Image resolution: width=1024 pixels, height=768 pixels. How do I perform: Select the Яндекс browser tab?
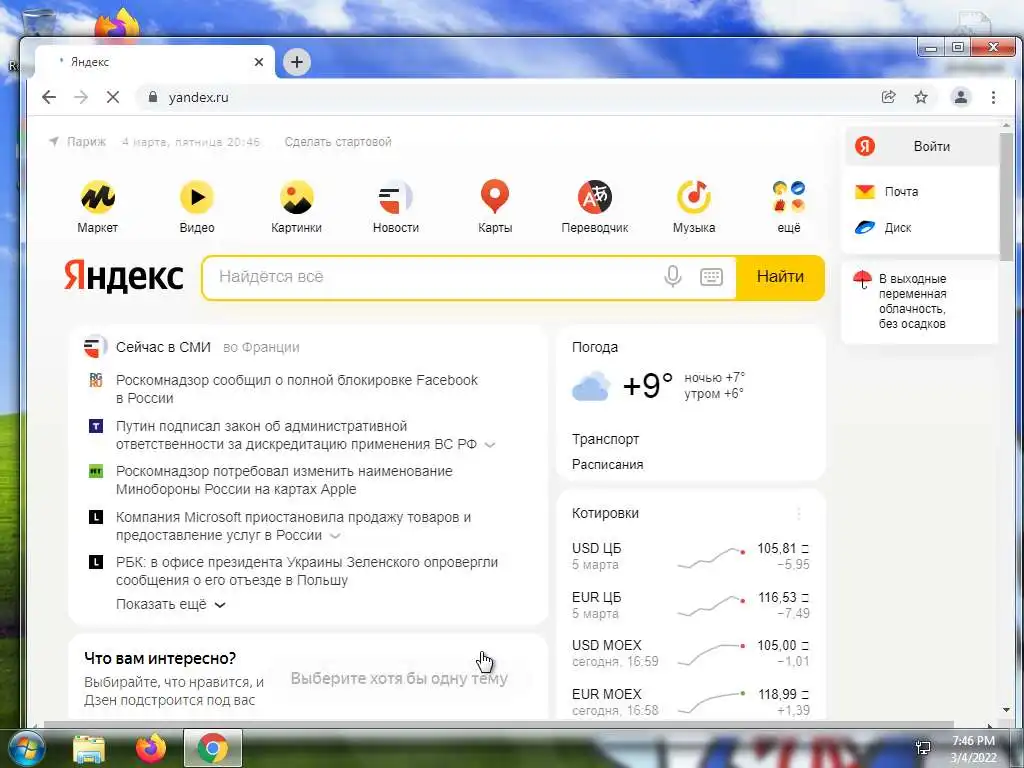[153, 62]
